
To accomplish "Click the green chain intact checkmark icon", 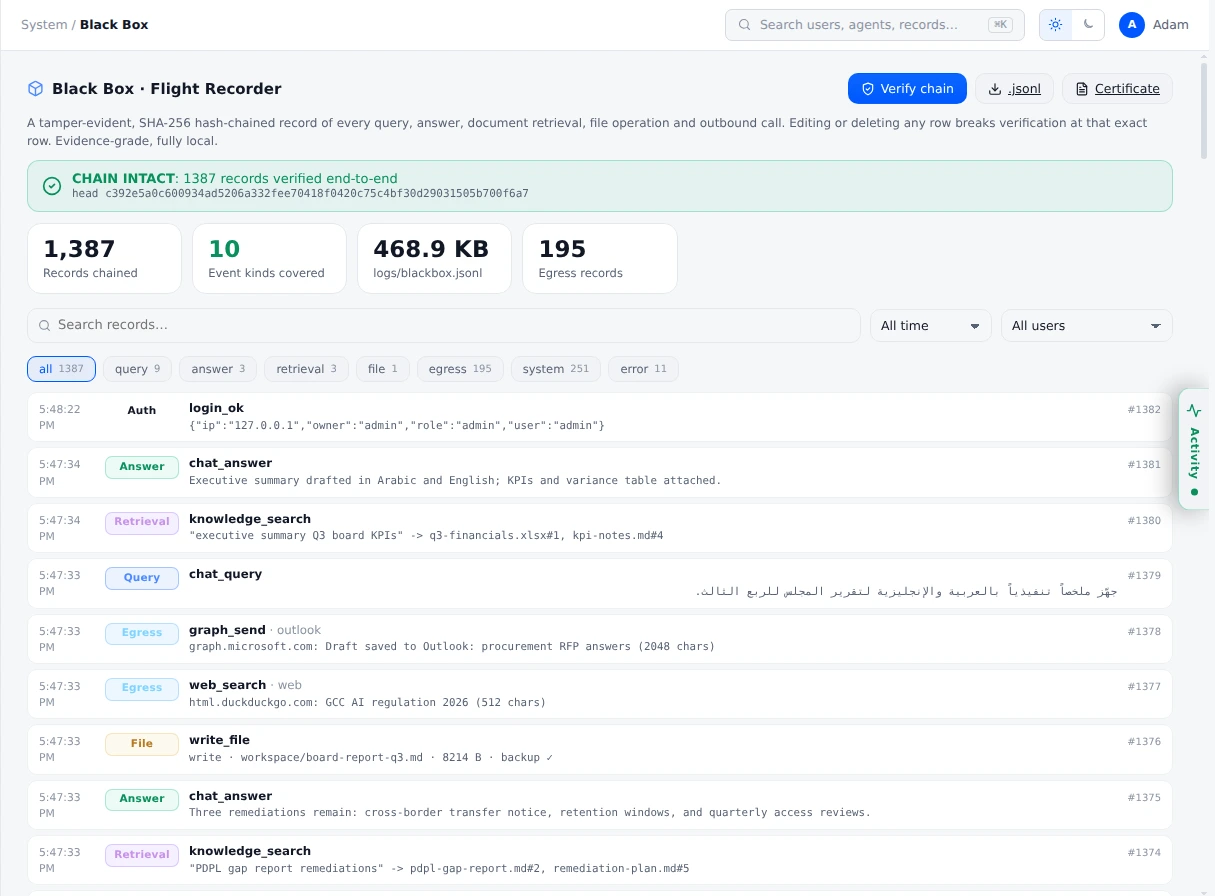I will pos(52,186).
